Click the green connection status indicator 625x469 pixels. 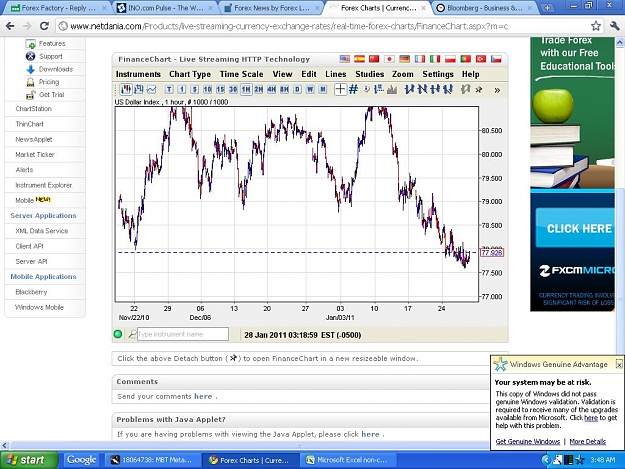pos(118,334)
